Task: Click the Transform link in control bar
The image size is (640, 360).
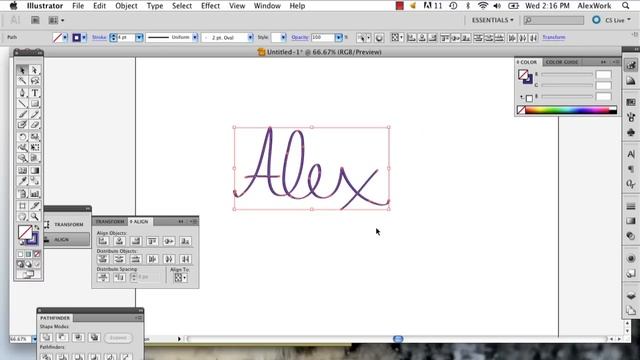Action: pos(554,37)
